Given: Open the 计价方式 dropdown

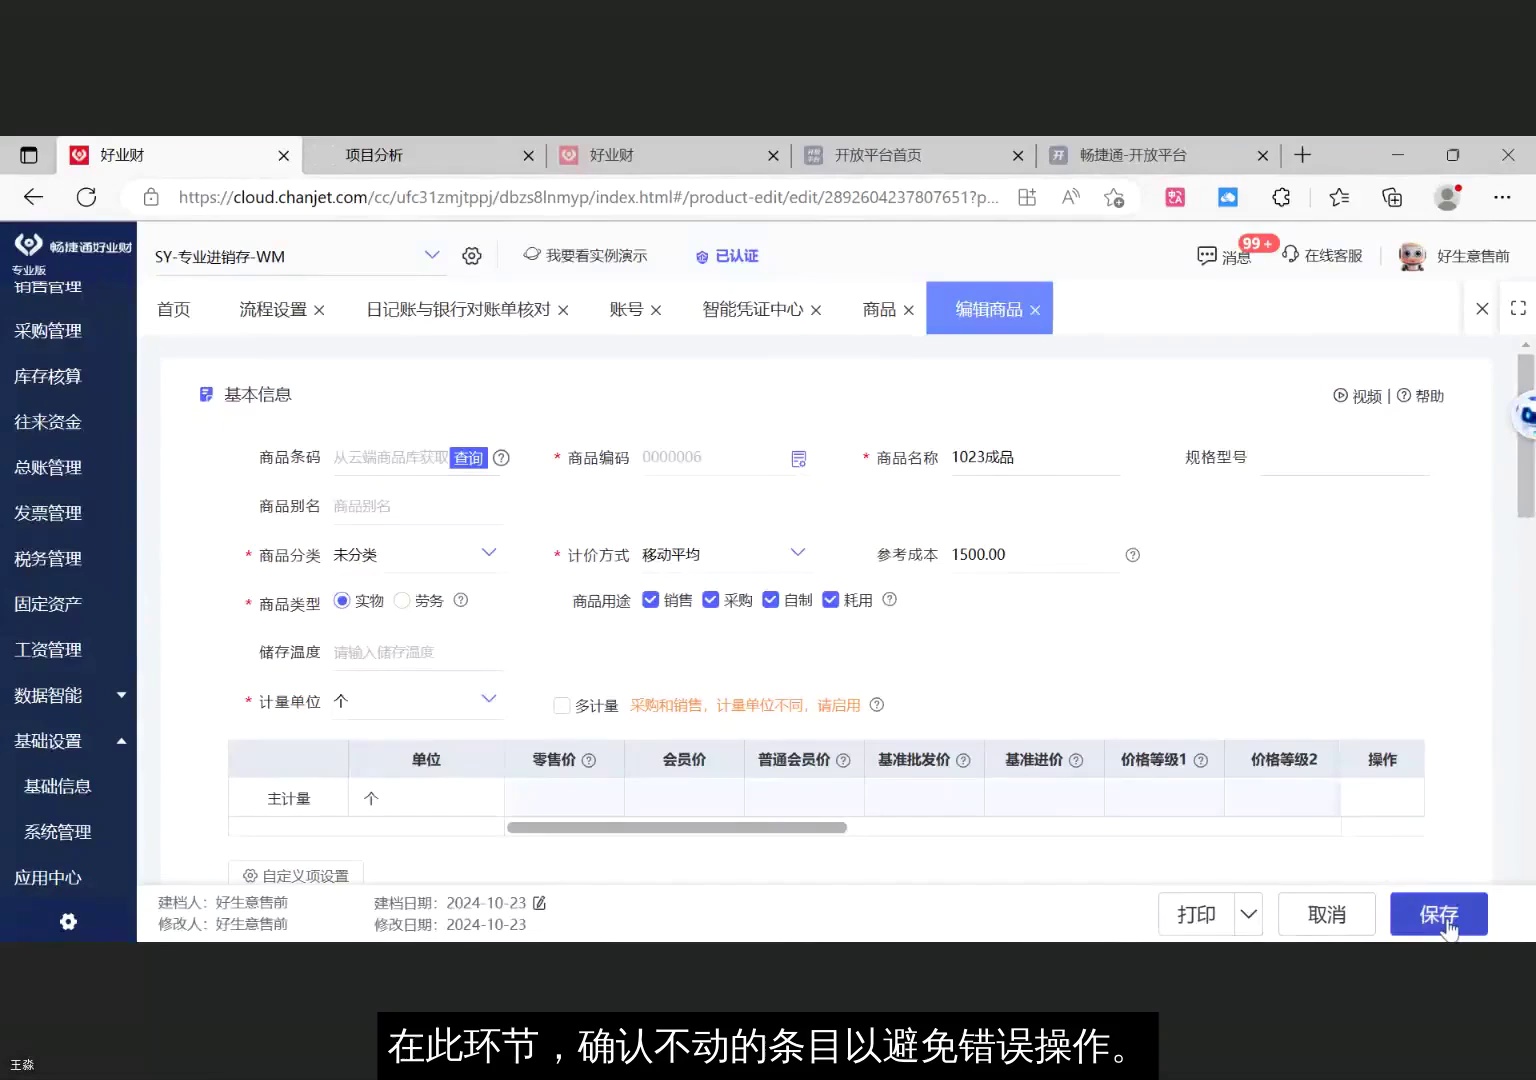Looking at the screenshot, I should [797, 552].
